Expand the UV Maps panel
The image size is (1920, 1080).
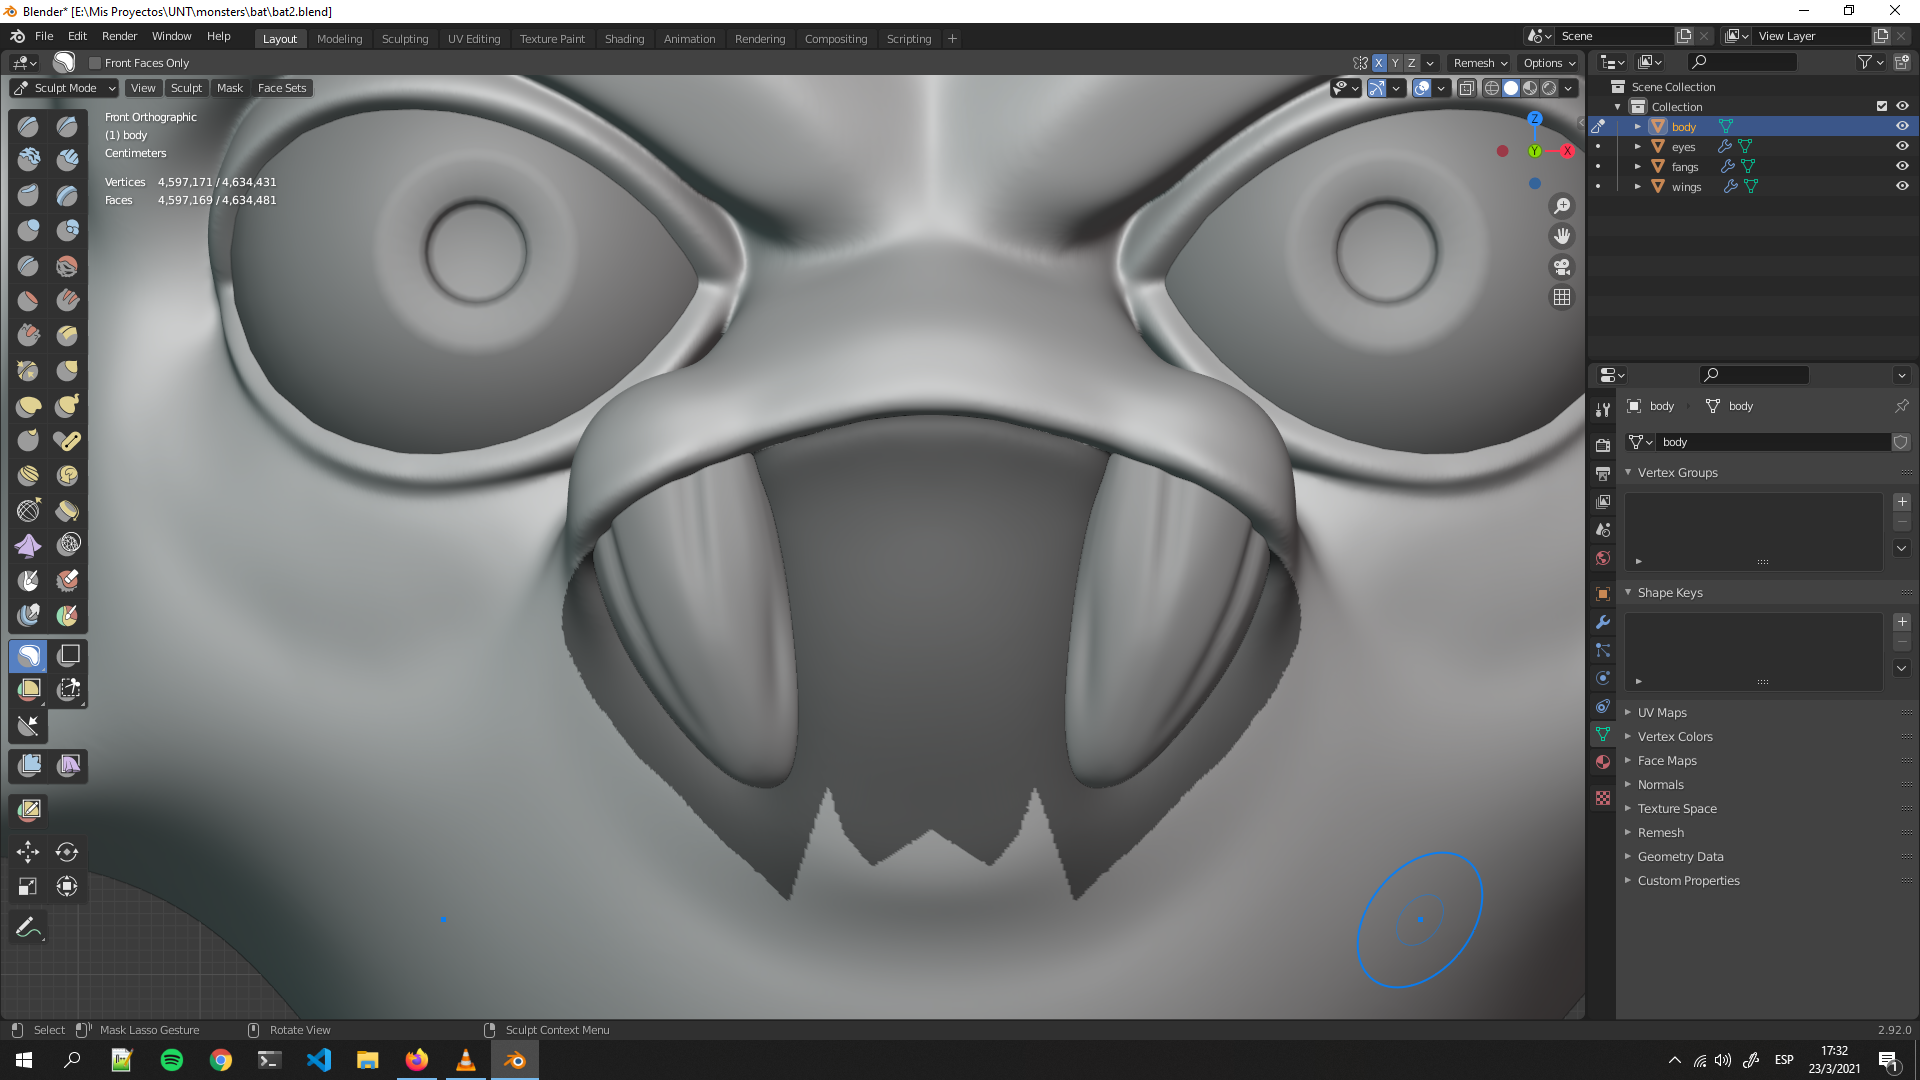(1662, 713)
